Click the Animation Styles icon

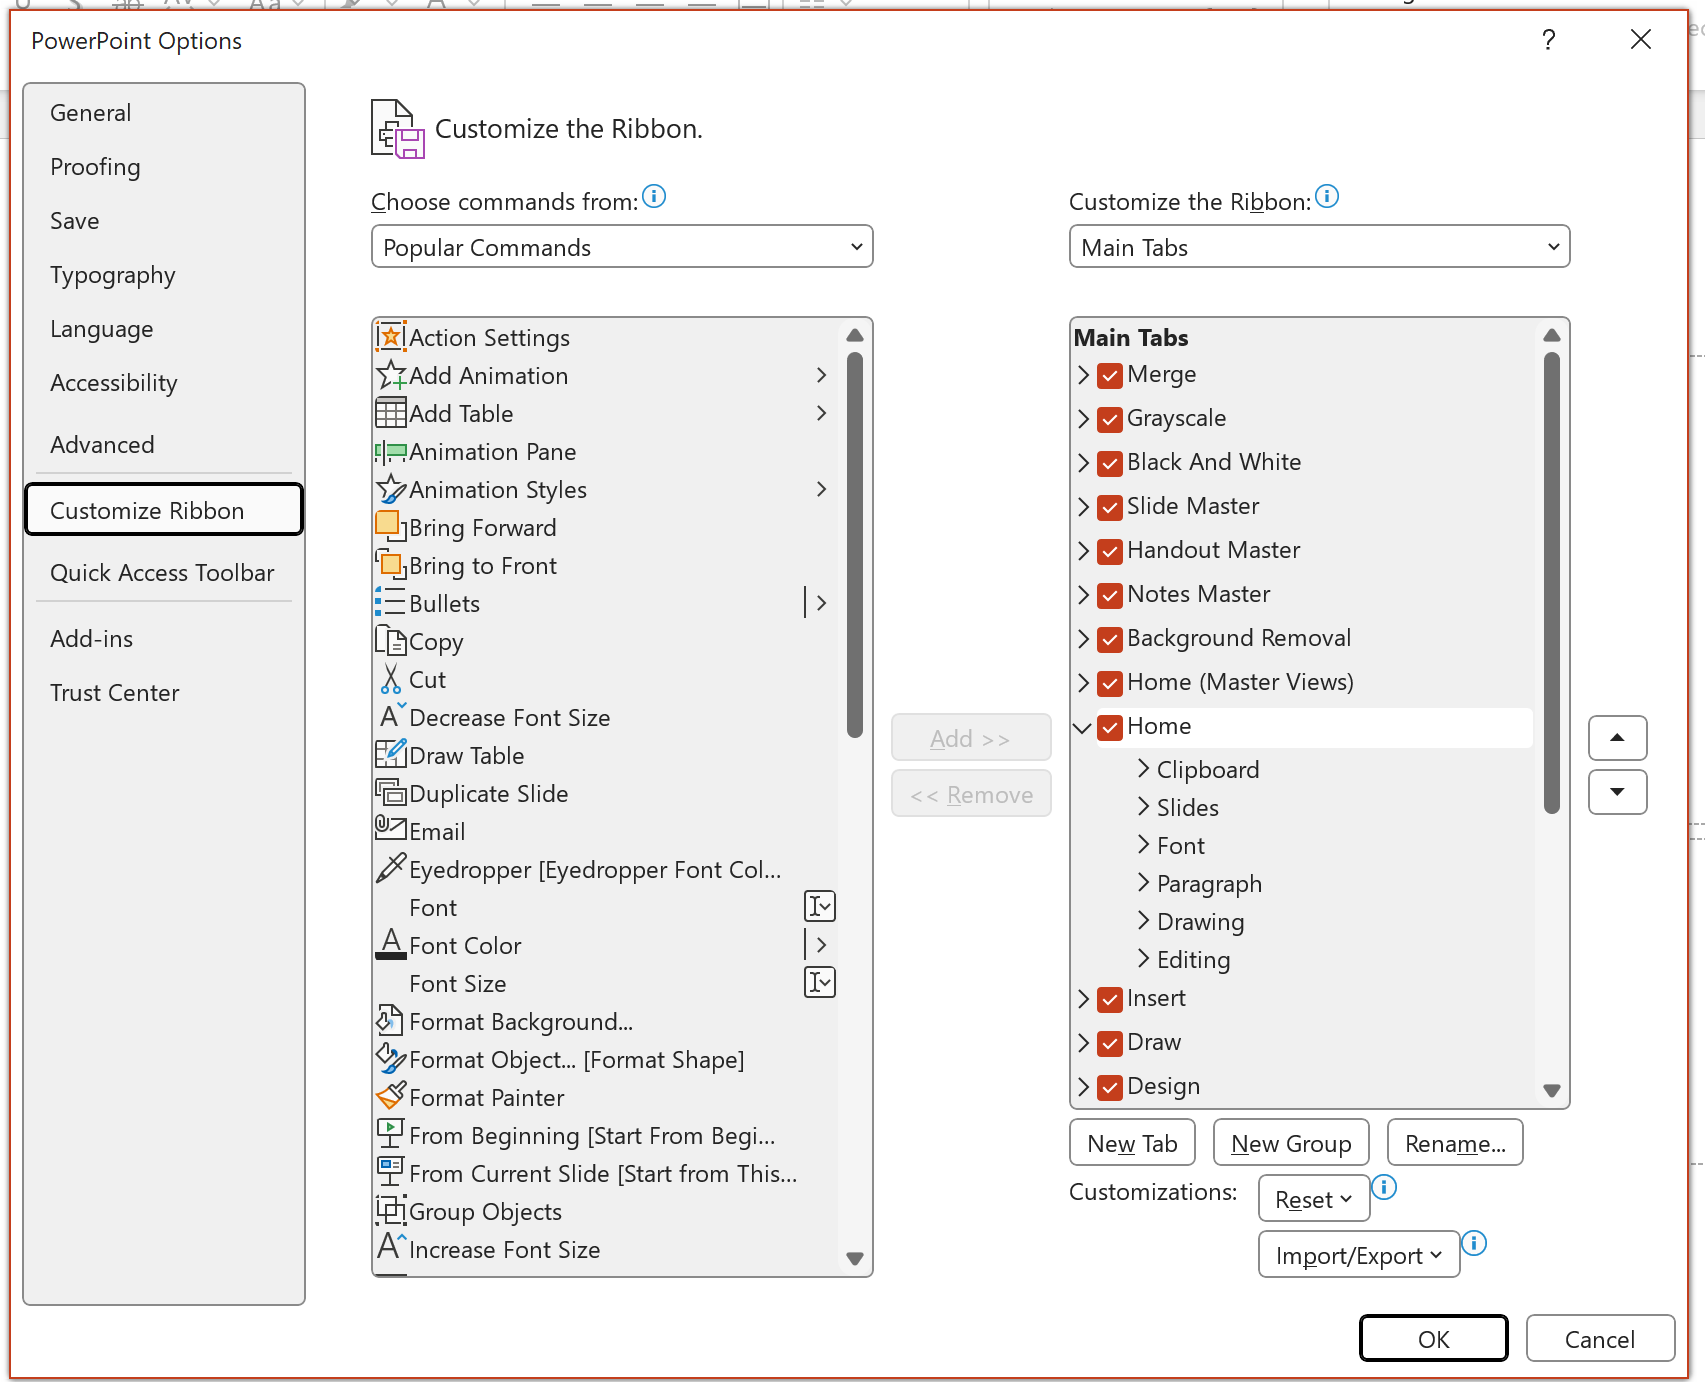(391, 489)
